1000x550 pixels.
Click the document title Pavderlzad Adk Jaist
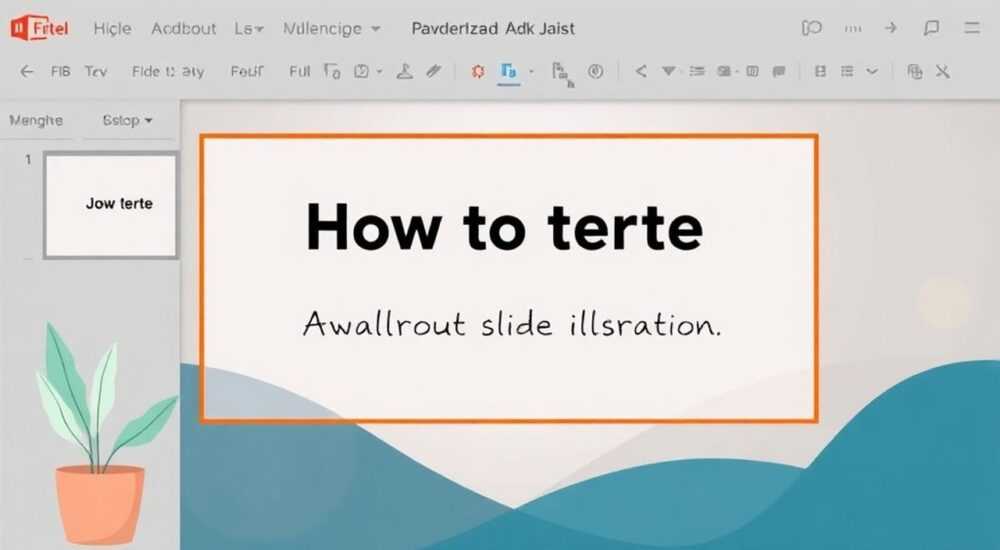pos(493,29)
